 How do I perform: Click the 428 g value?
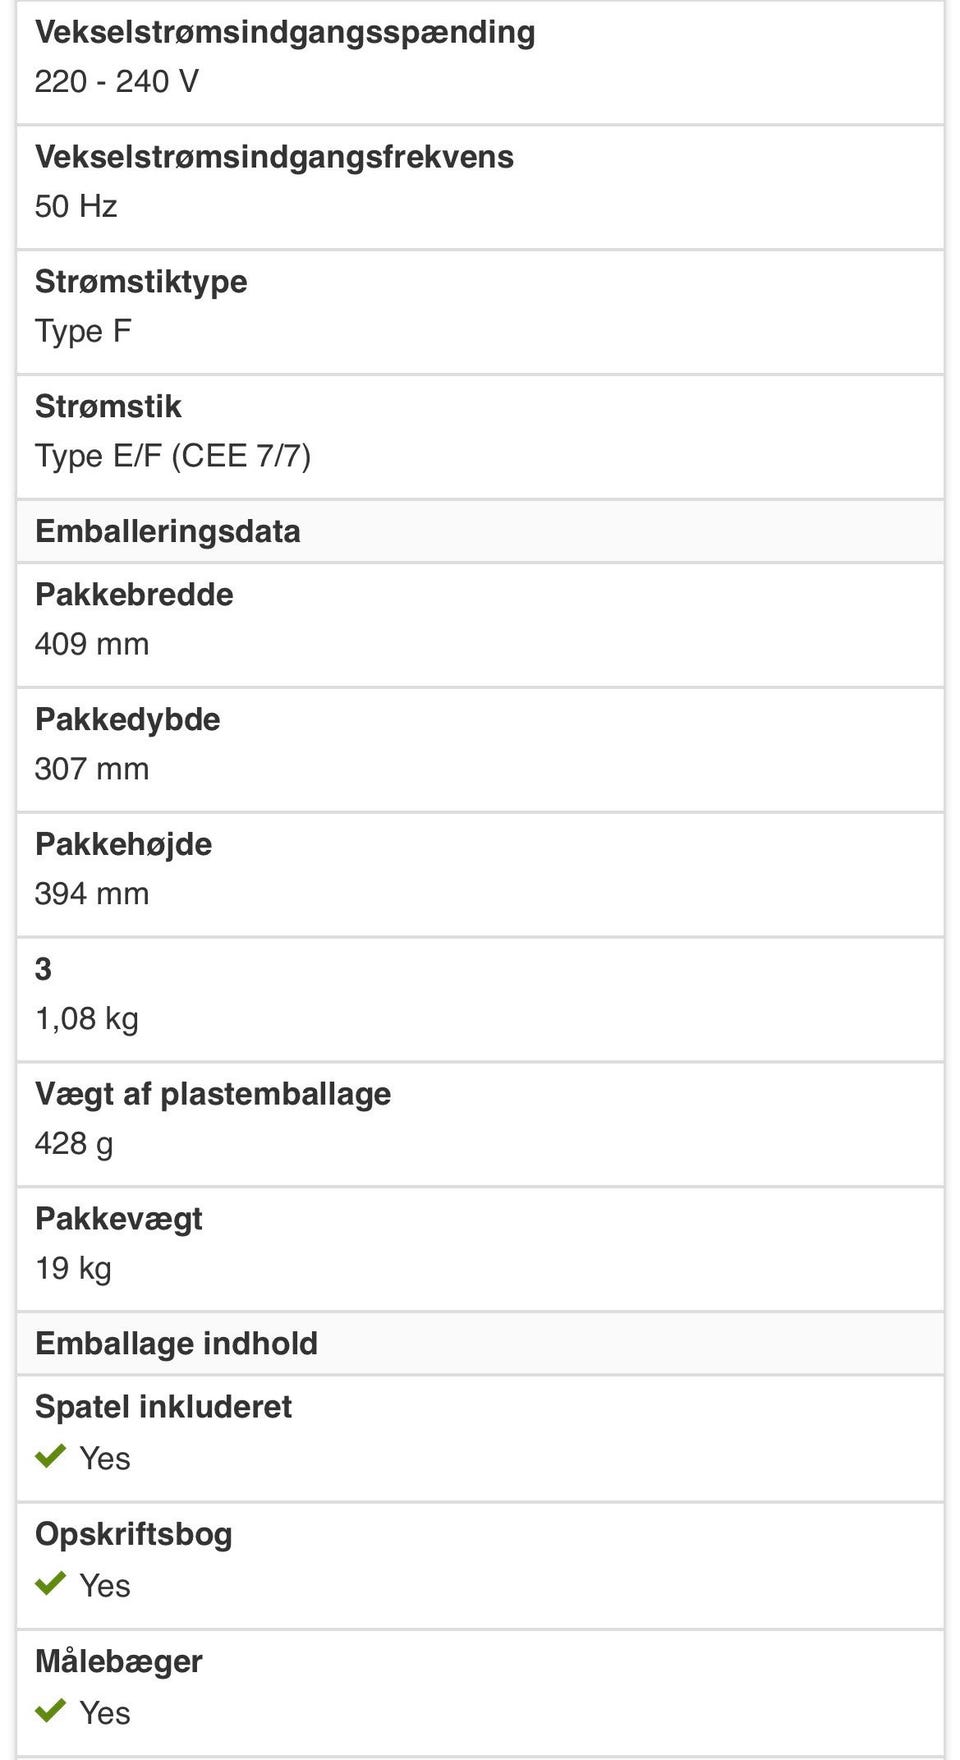click(x=74, y=1143)
